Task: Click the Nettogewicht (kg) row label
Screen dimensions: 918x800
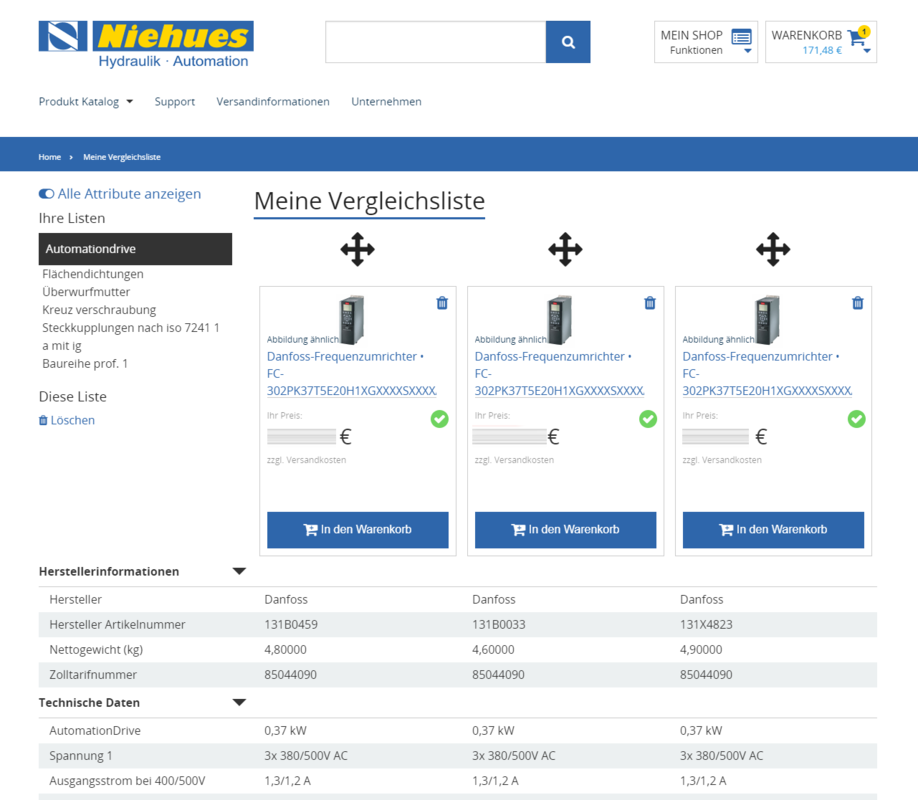Action: tap(96, 650)
